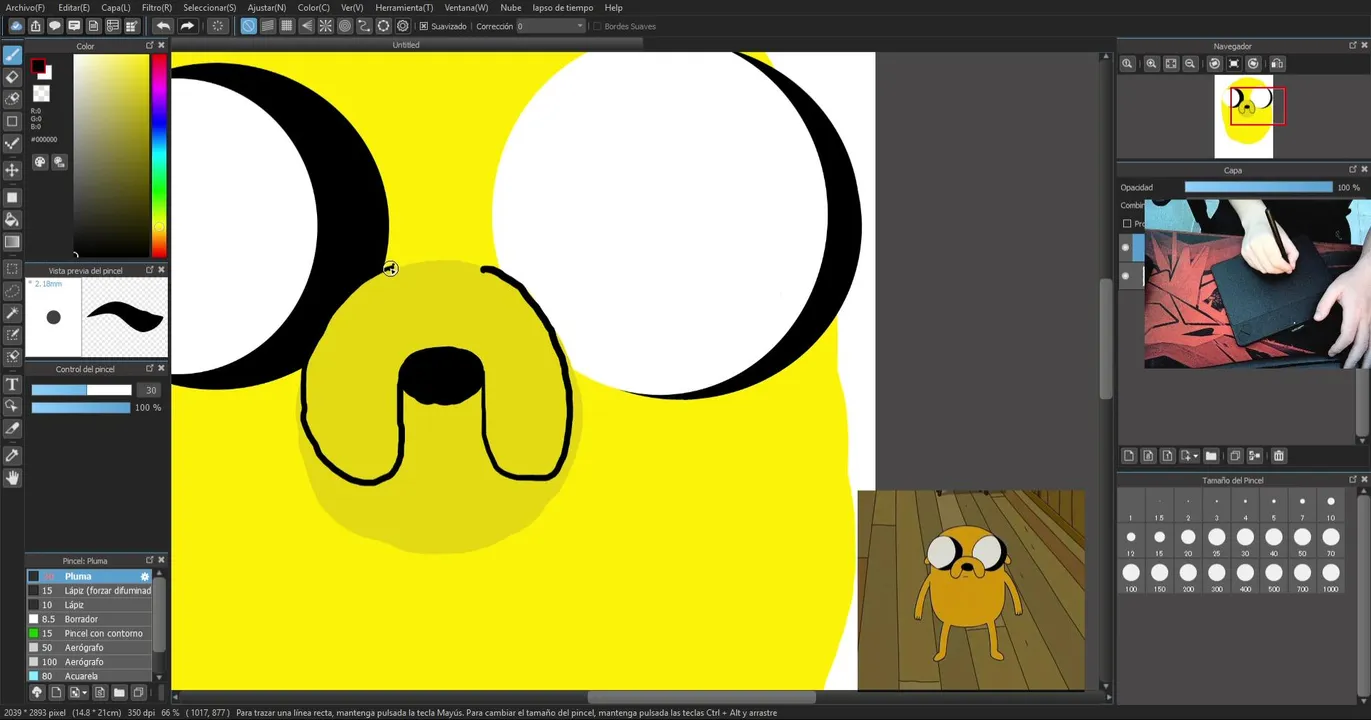1371x720 pixels.
Task: Click the new layer icon in Capa panel
Action: tap(1129, 456)
